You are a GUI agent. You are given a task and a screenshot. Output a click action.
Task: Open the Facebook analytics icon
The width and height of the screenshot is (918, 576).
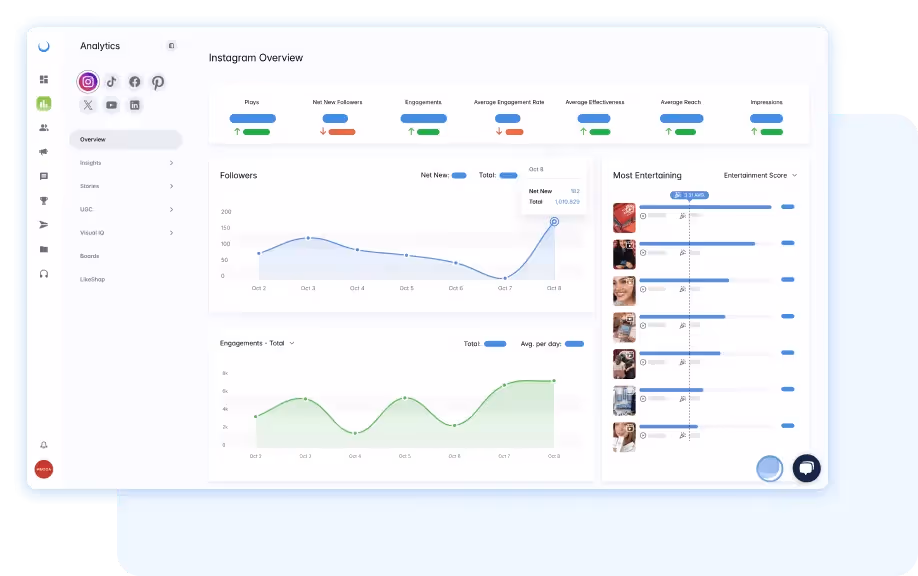pos(135,80)
